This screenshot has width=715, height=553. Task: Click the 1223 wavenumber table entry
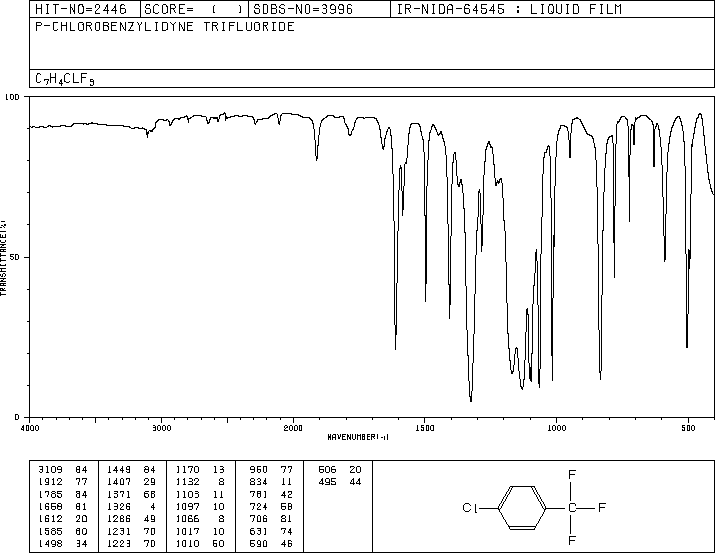119,543
